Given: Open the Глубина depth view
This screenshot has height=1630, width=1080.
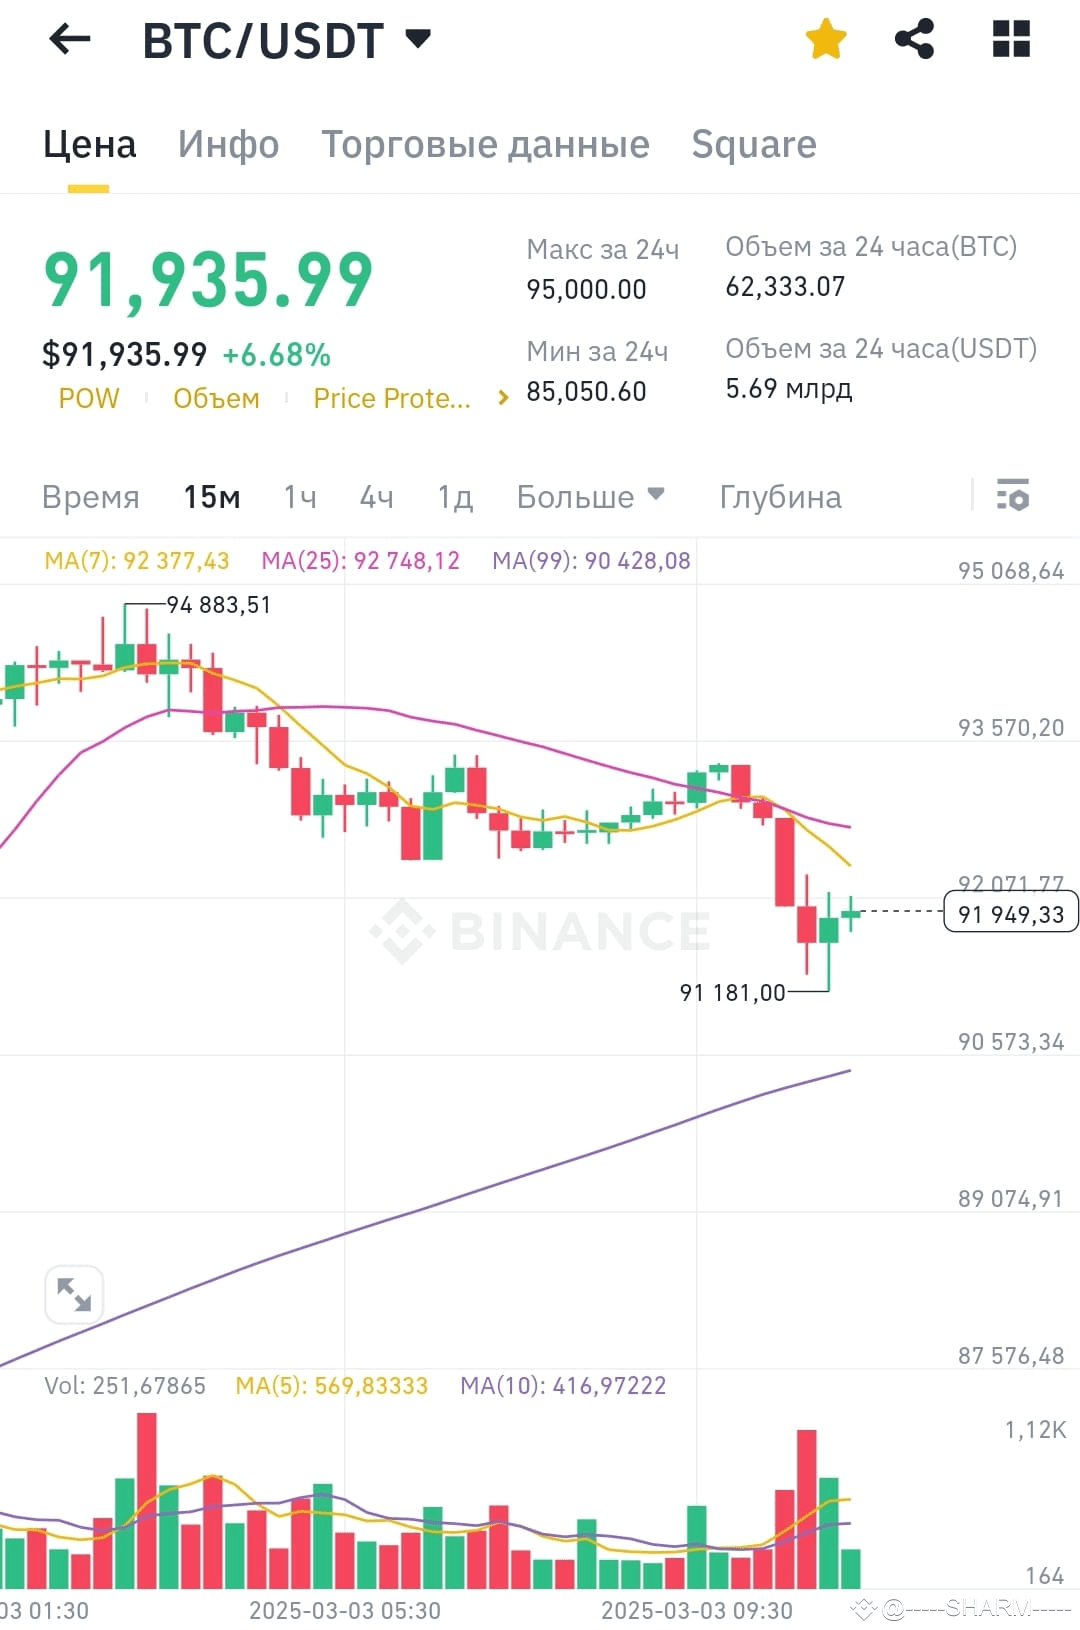Looking at the screenshot, I should click(x=779, y=496).
